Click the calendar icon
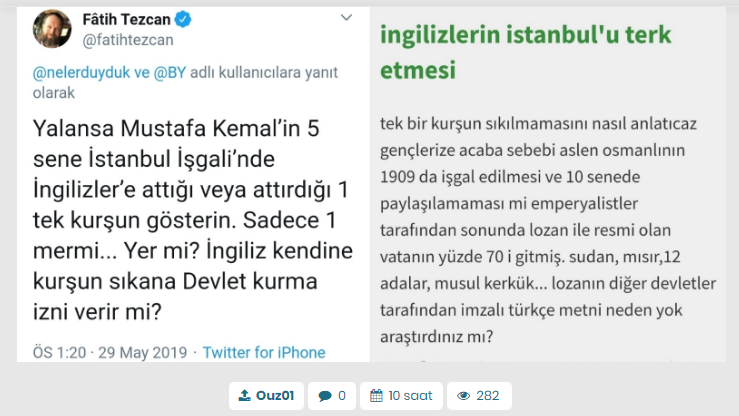Screen dimensions: 739x416 tap(376, 395)
